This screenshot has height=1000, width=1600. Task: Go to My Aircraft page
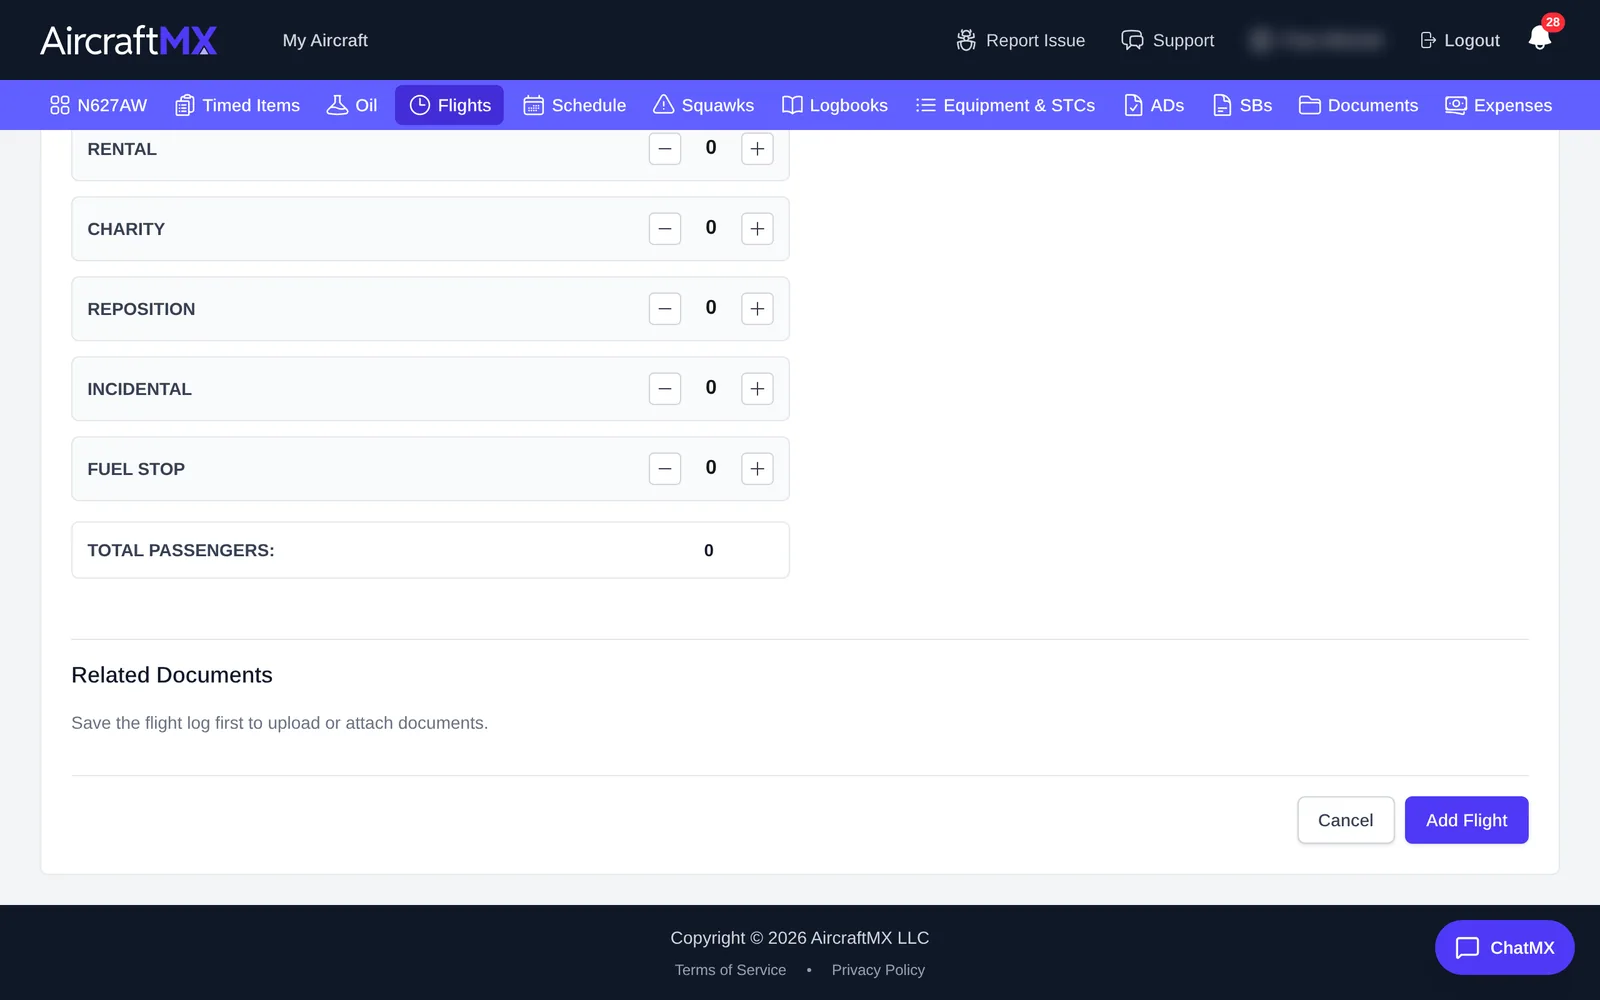325,40
